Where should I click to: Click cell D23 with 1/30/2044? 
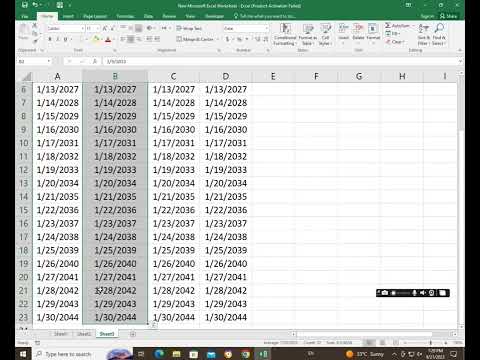(226, 317)
